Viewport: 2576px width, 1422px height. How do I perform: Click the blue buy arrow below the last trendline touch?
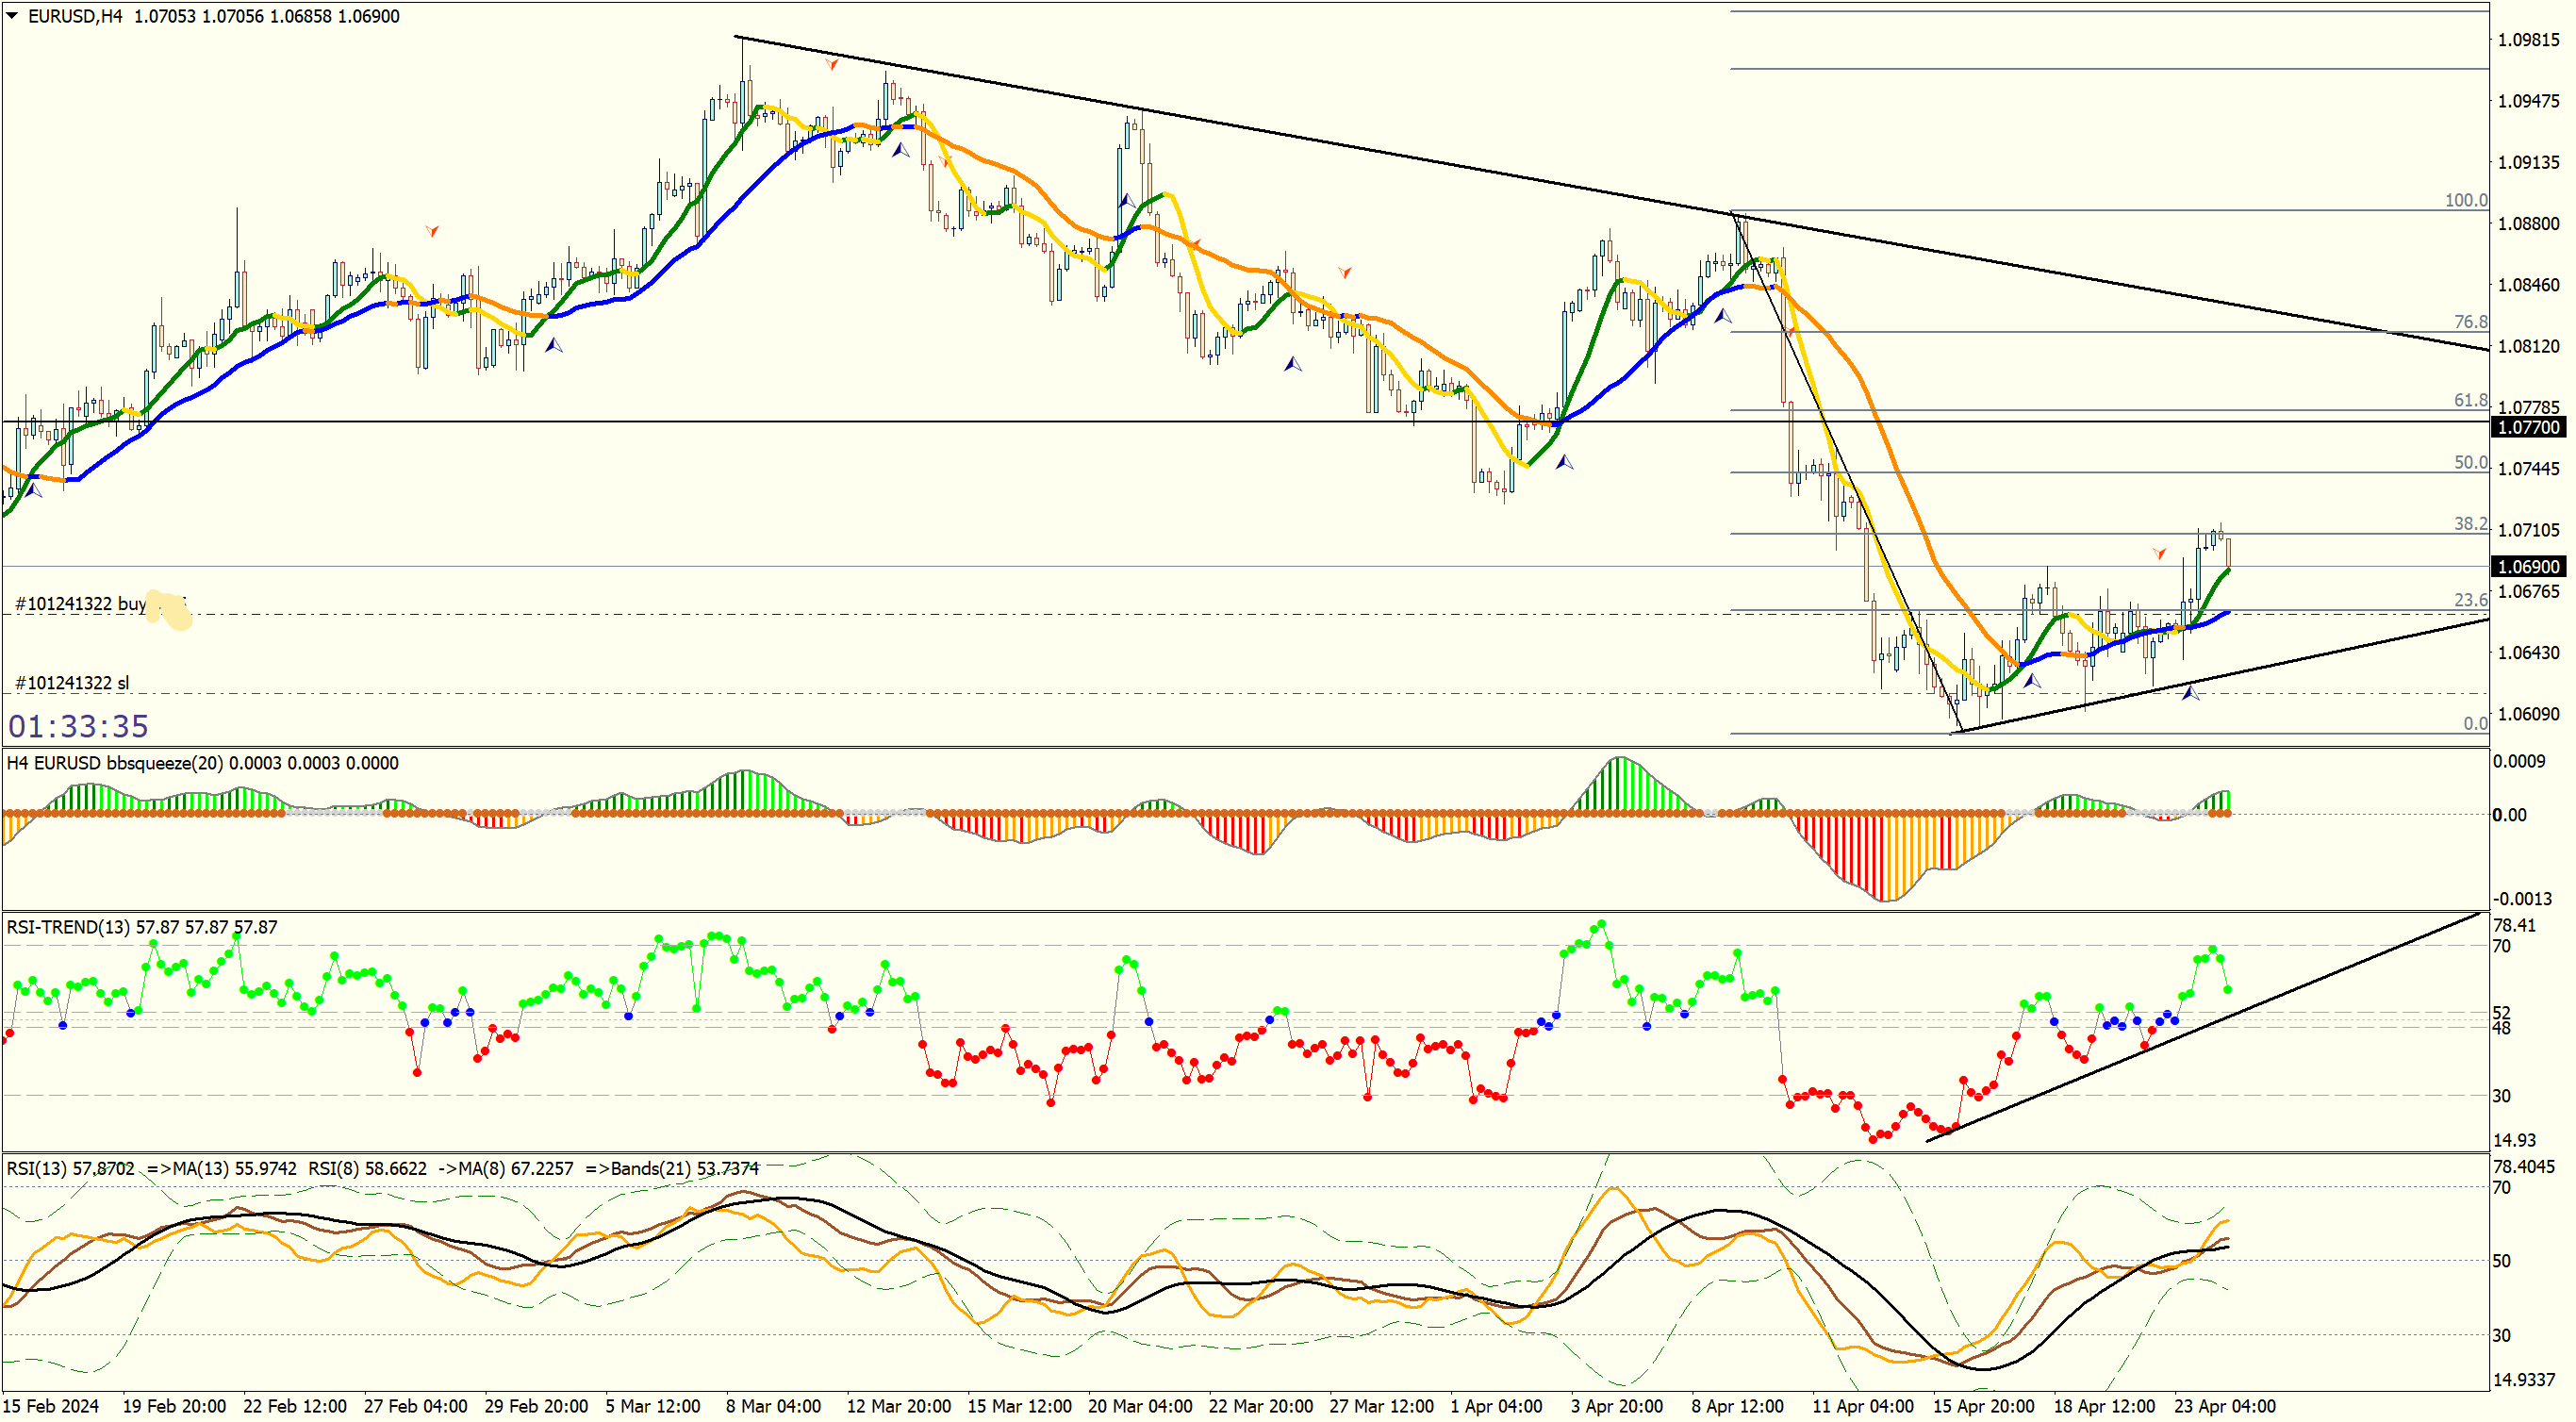click(x=2190, y=692)
